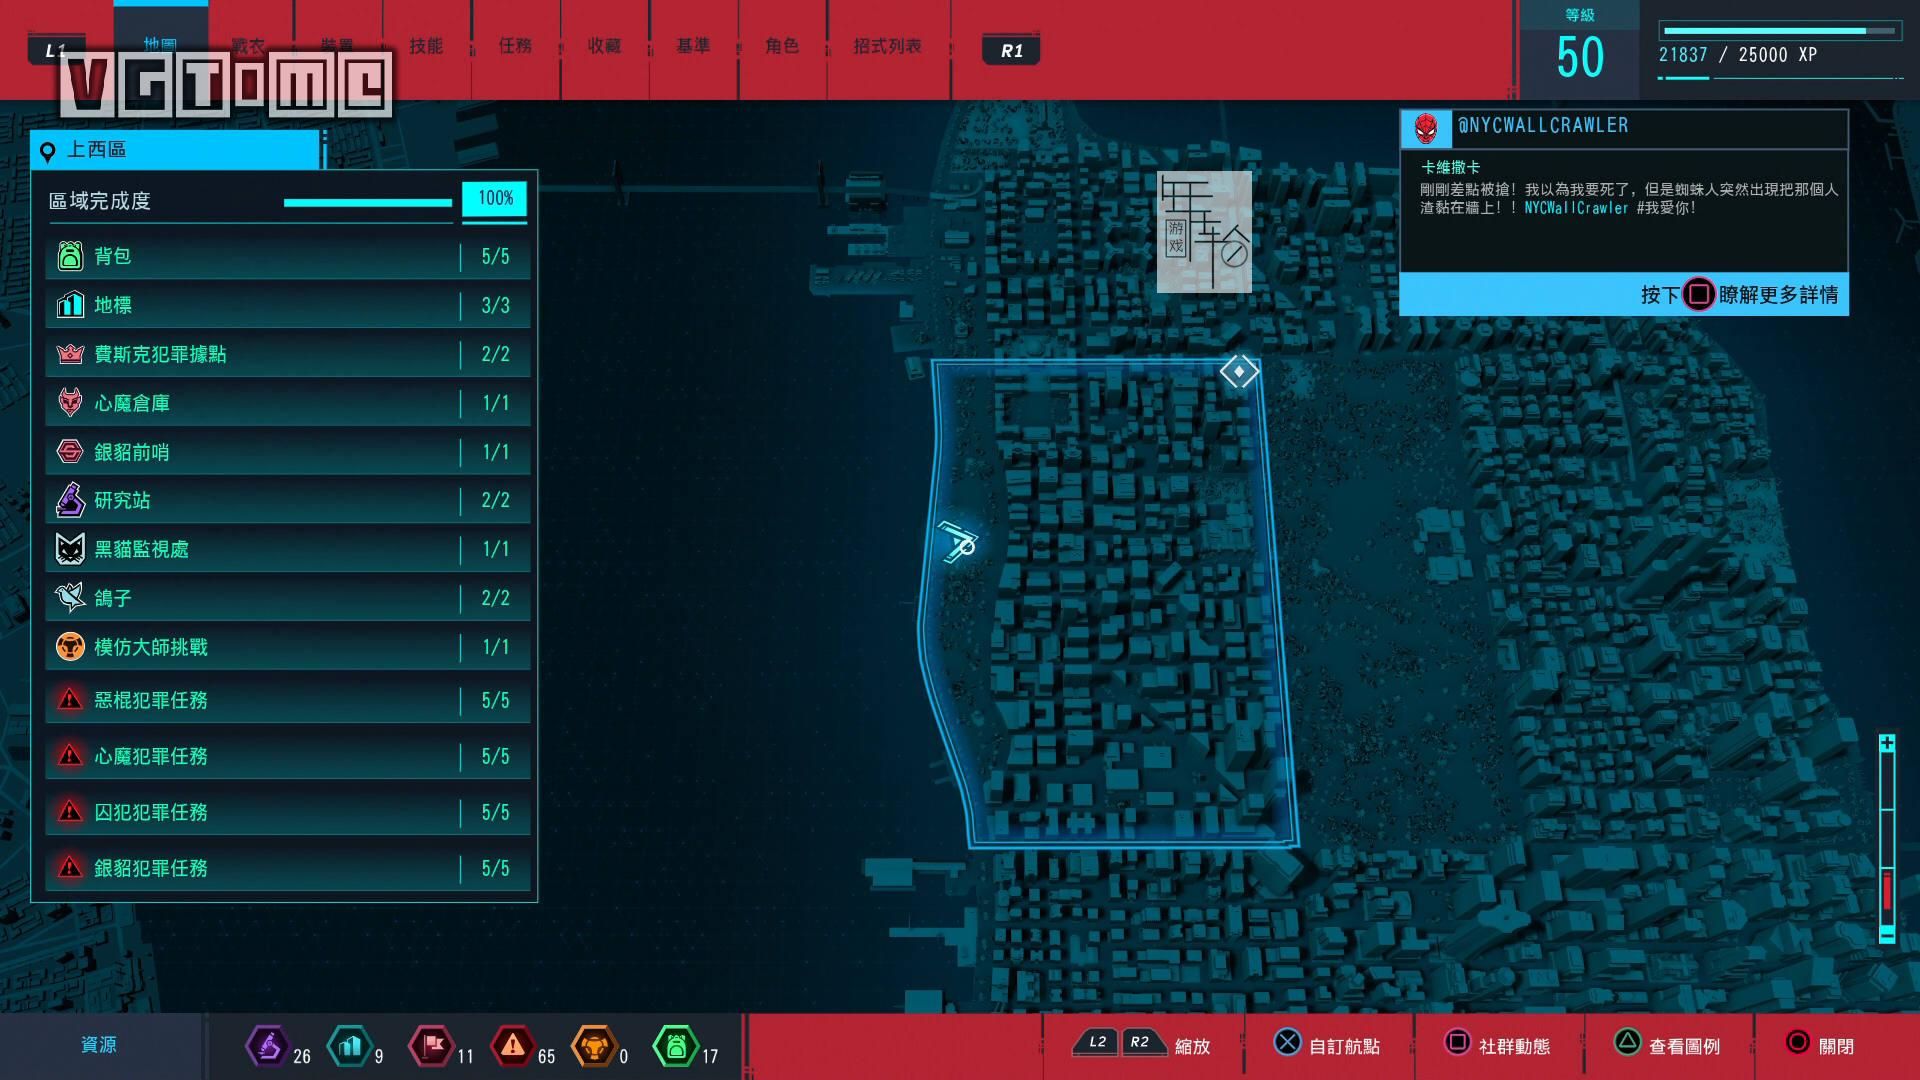Click the diamond waypoint marker on map
Image resolution: width=1920 pixels, height=1080 pixels.
click(x=1239, y=372)
